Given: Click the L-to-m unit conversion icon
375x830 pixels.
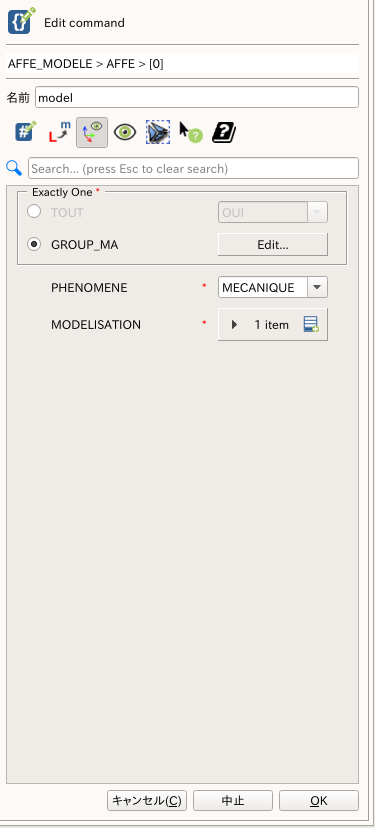Looking at the screenshot, I should coord(59,132).
